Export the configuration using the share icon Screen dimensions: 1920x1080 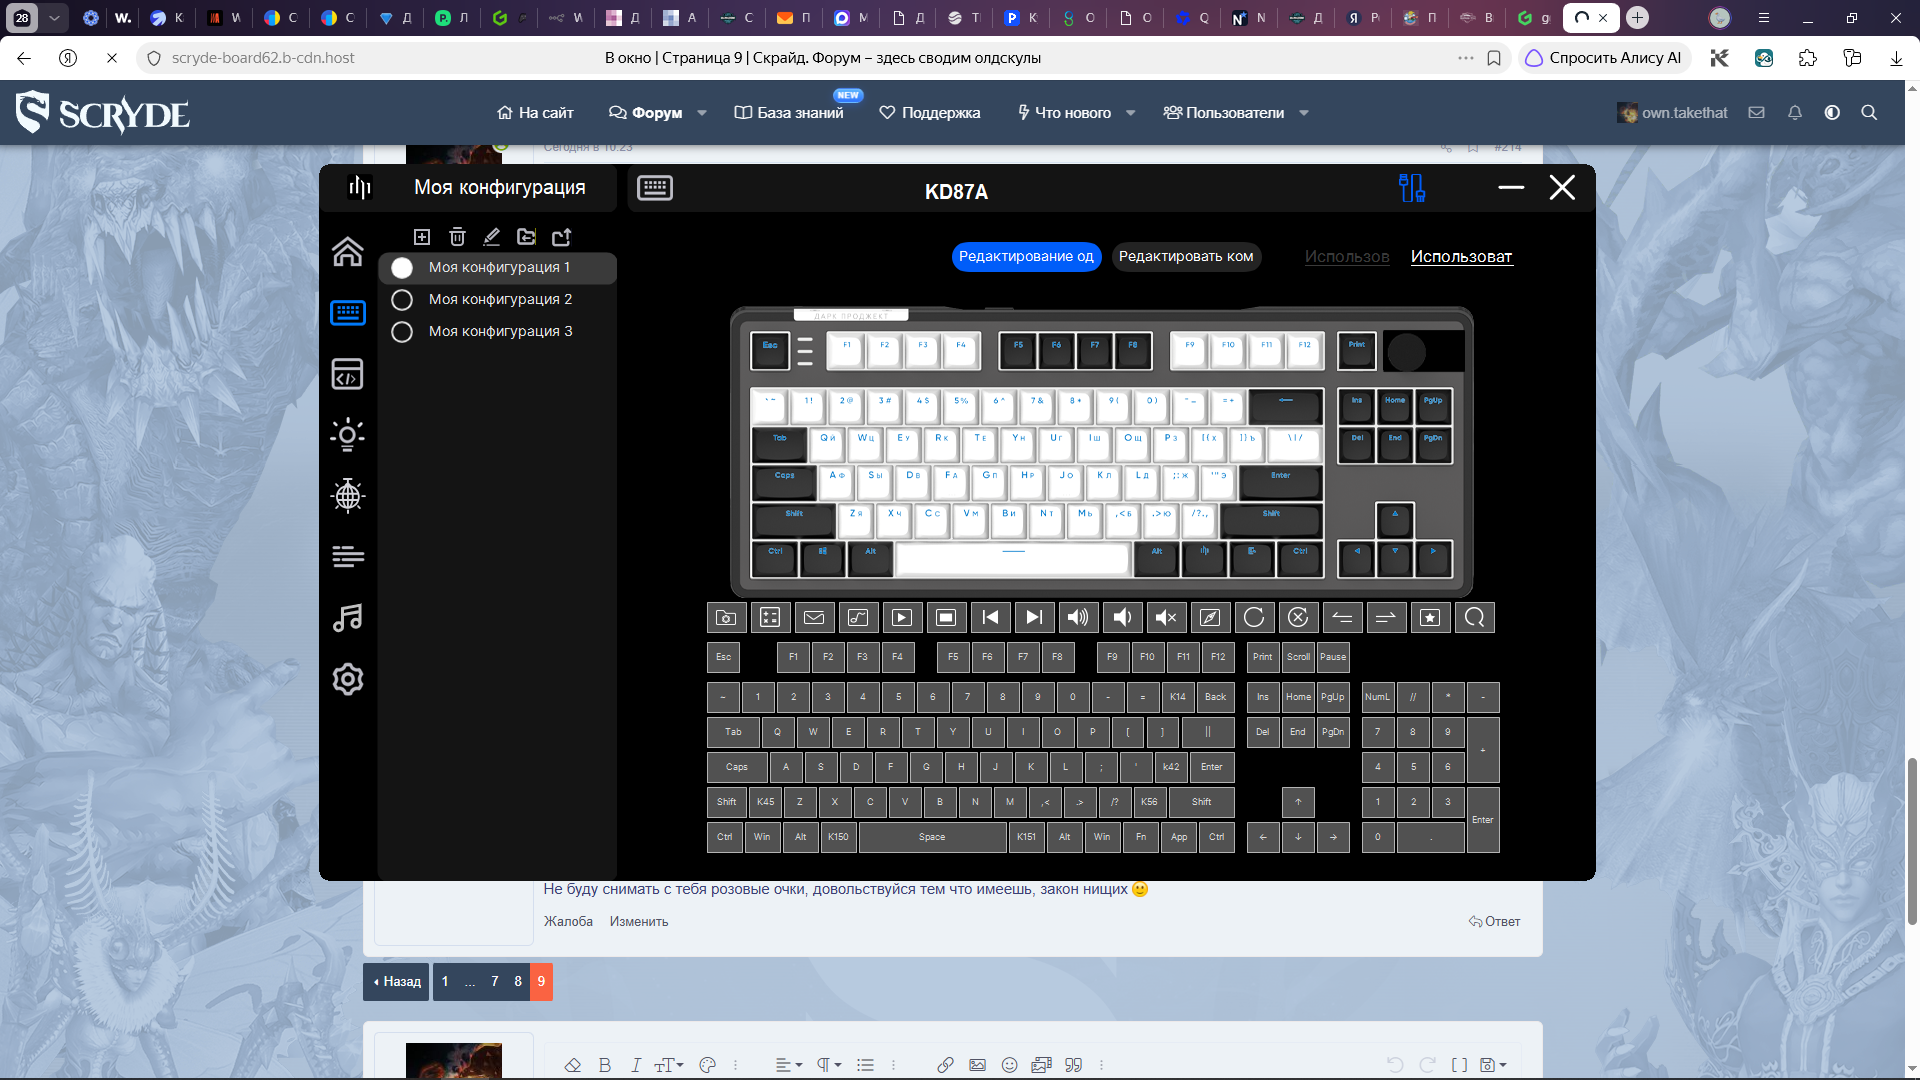coord(562,237)
